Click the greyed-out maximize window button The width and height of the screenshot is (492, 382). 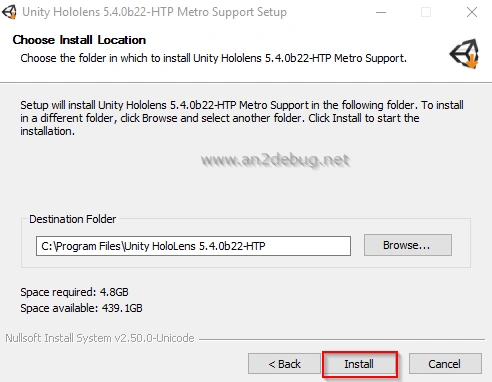[426, 12]
